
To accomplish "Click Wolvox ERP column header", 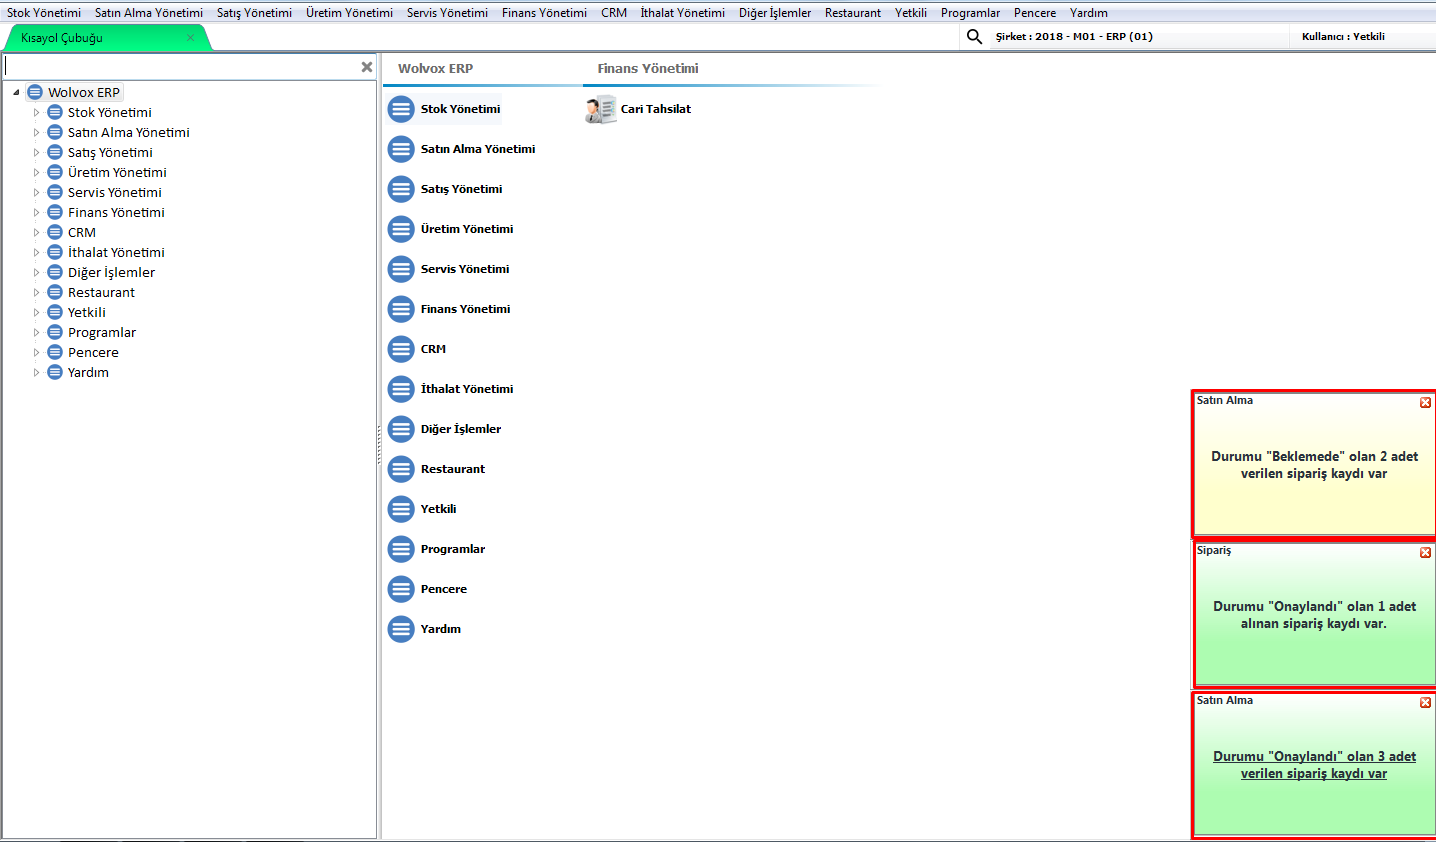I will [435, 68].
